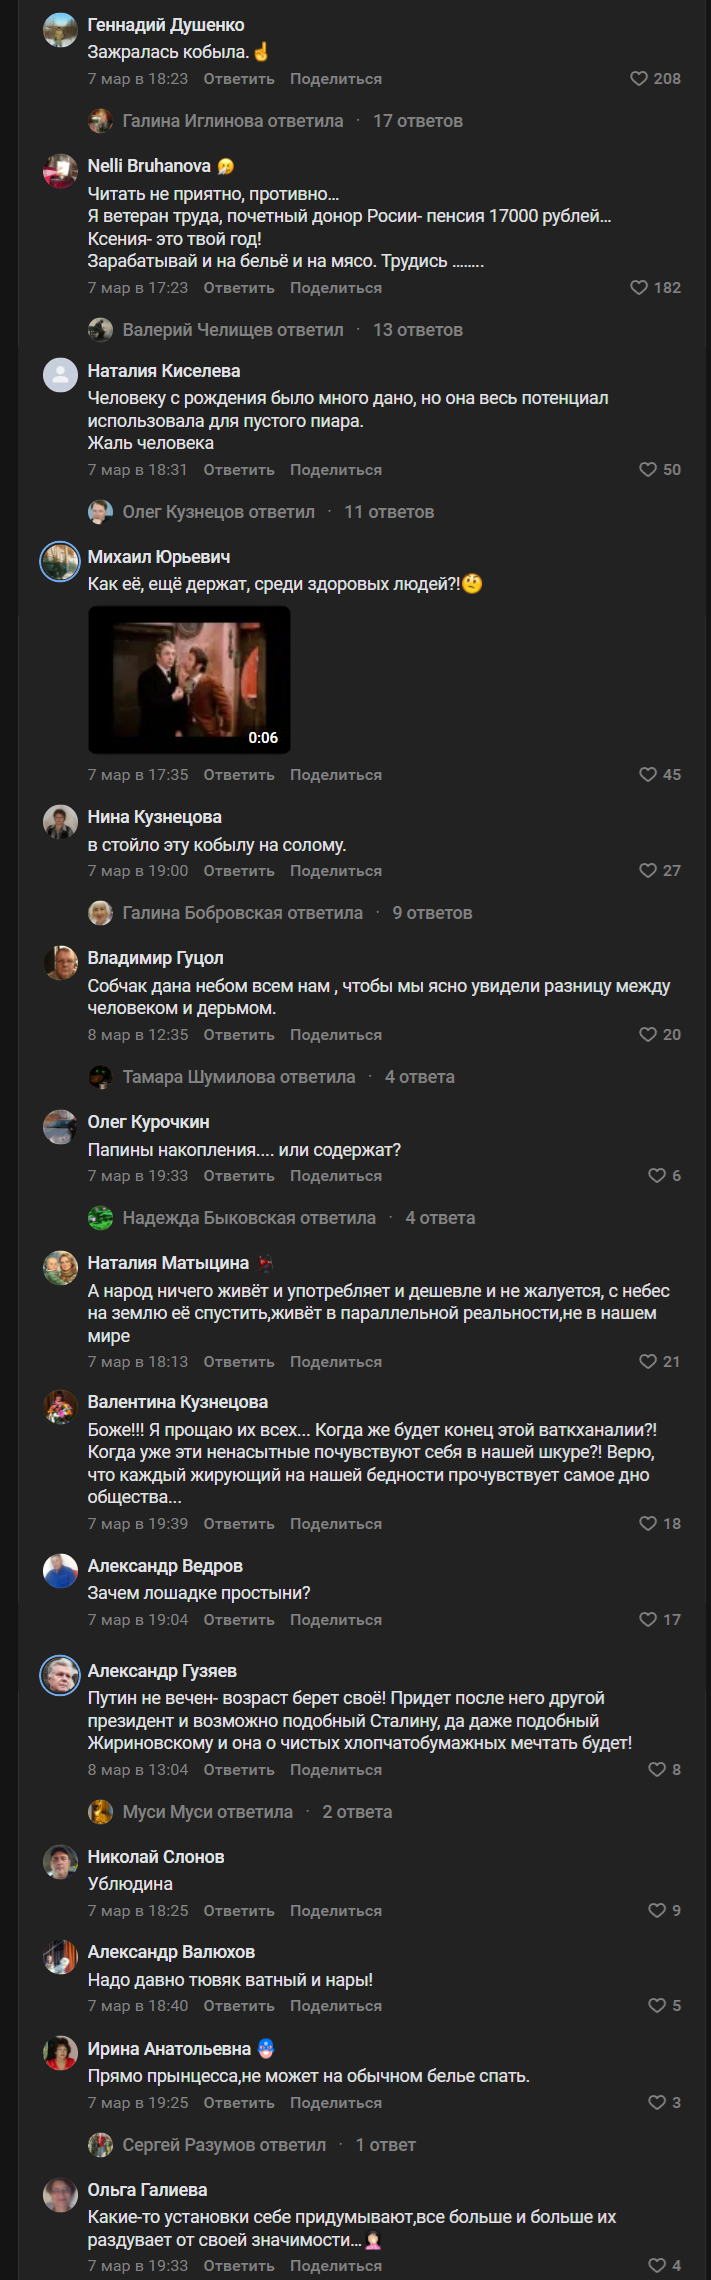Viewport: 711px width, 2280px height.
Task: Open the 4 replies under Олег Курочкин
Action: point(440,1218)
